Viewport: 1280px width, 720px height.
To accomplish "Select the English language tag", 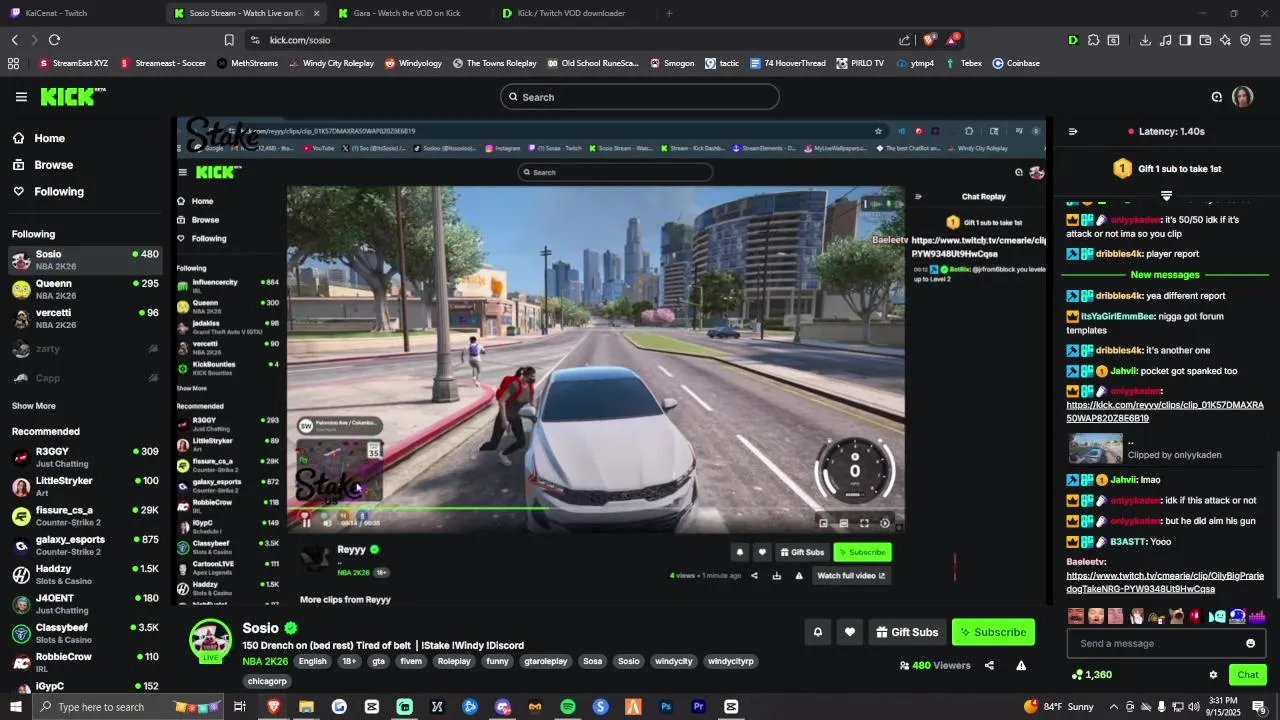I will click(312, 661).
